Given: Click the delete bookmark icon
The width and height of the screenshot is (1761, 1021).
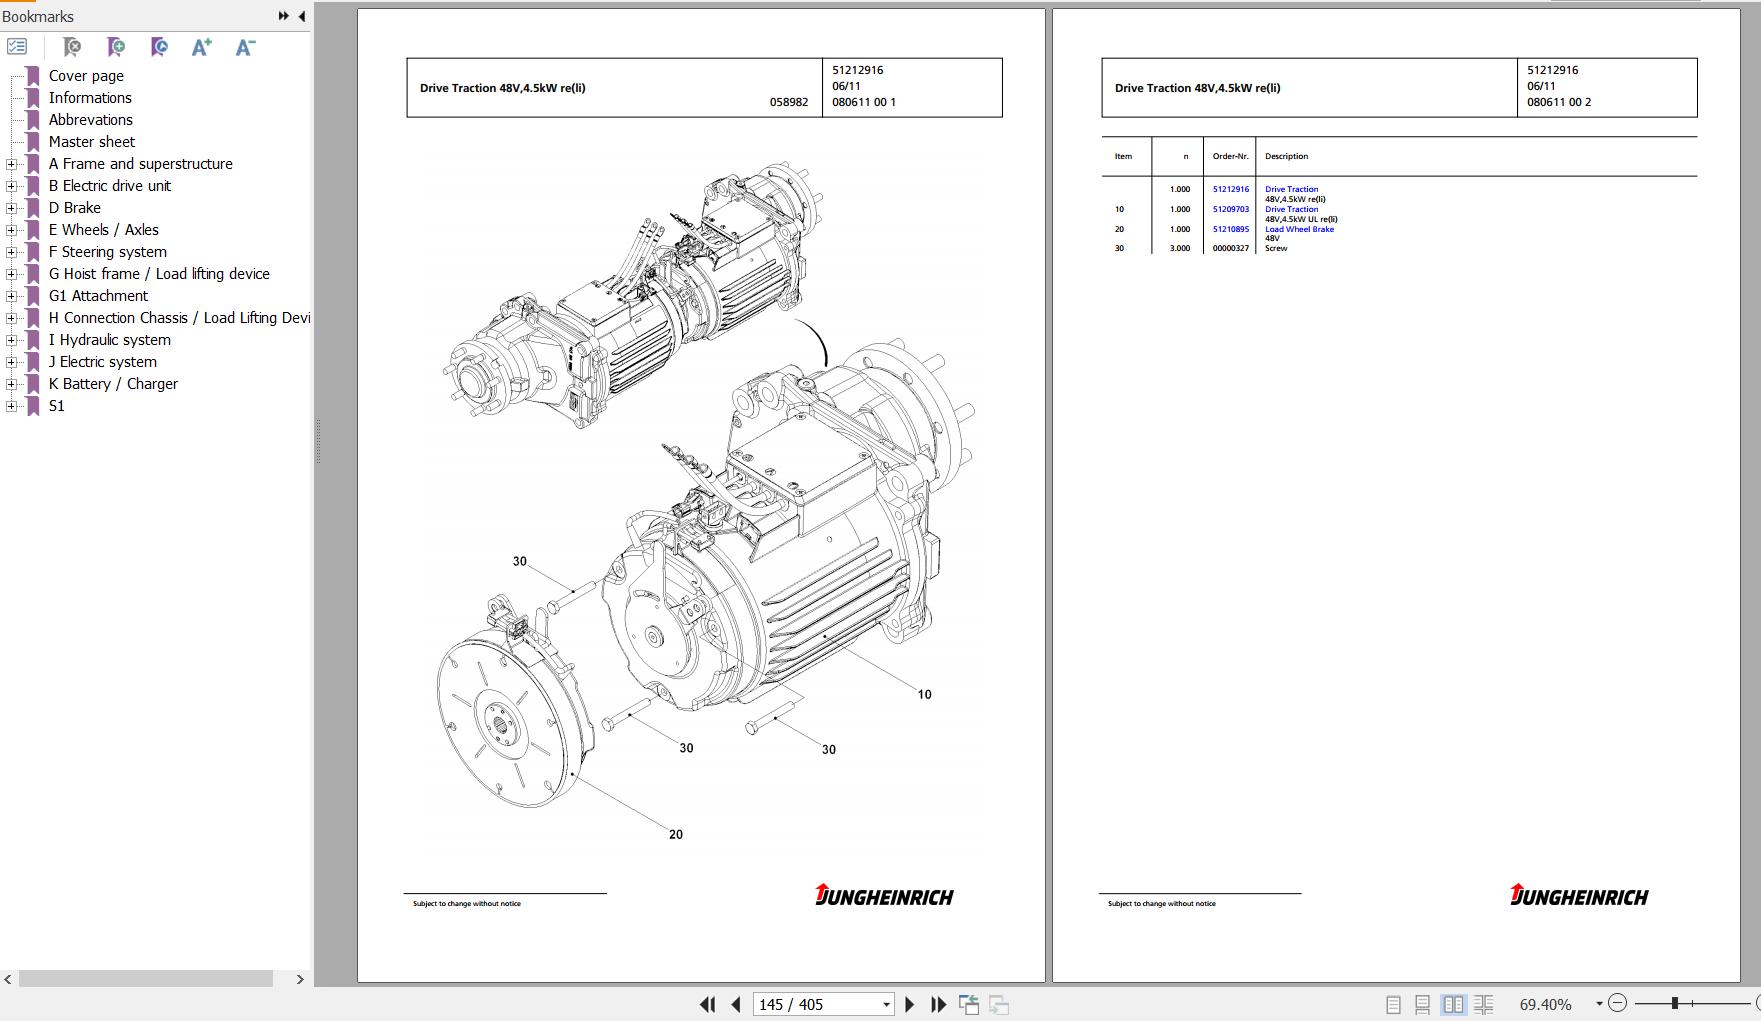Looking at the screenshot, I should tap(72, 47).
